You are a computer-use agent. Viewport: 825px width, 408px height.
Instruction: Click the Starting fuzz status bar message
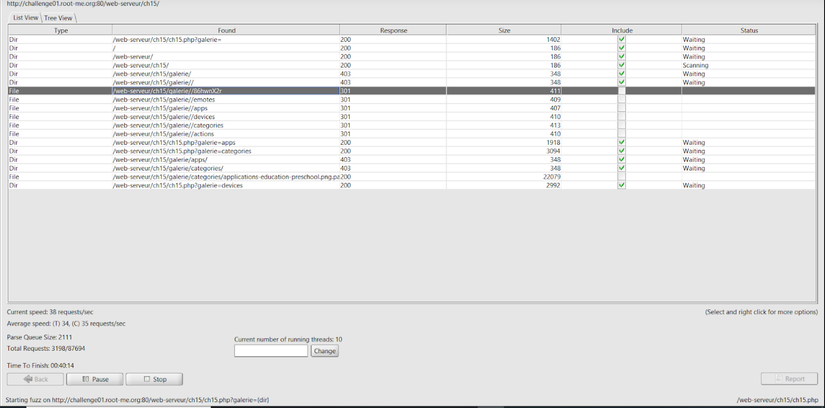[x=138, y=400]
